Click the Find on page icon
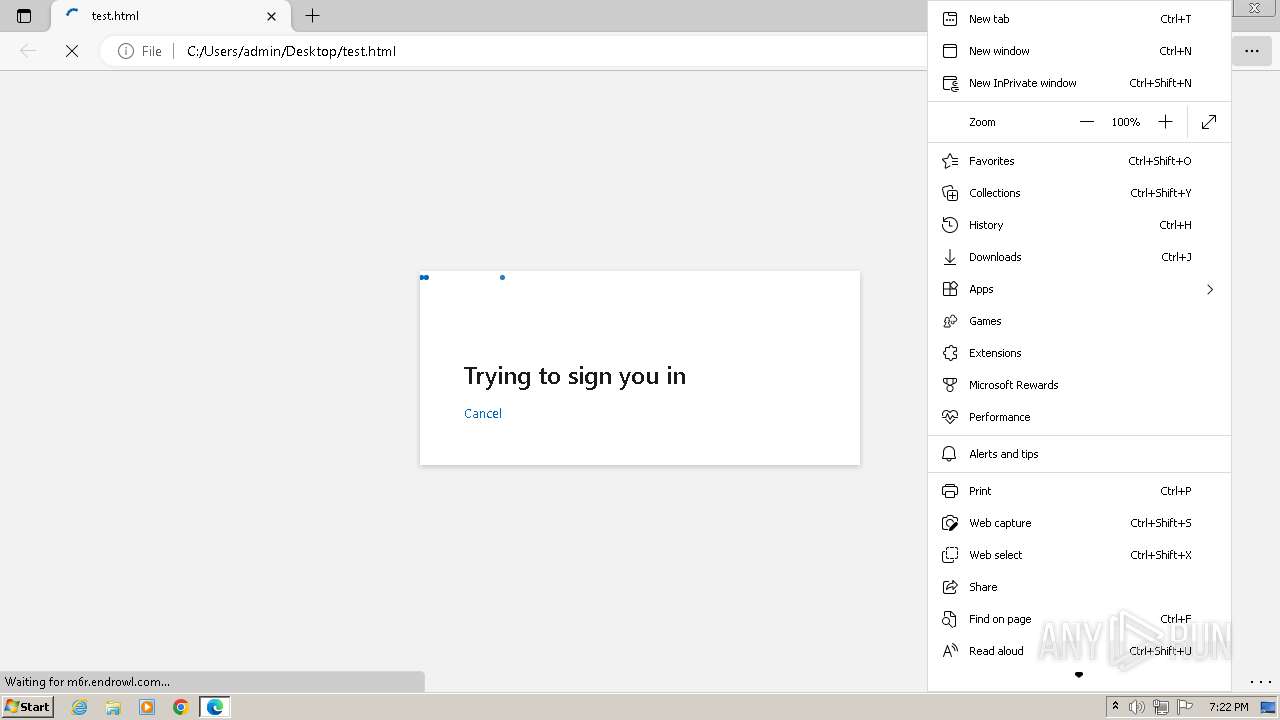Screen dimensions: 1280x720 point(950,619)
